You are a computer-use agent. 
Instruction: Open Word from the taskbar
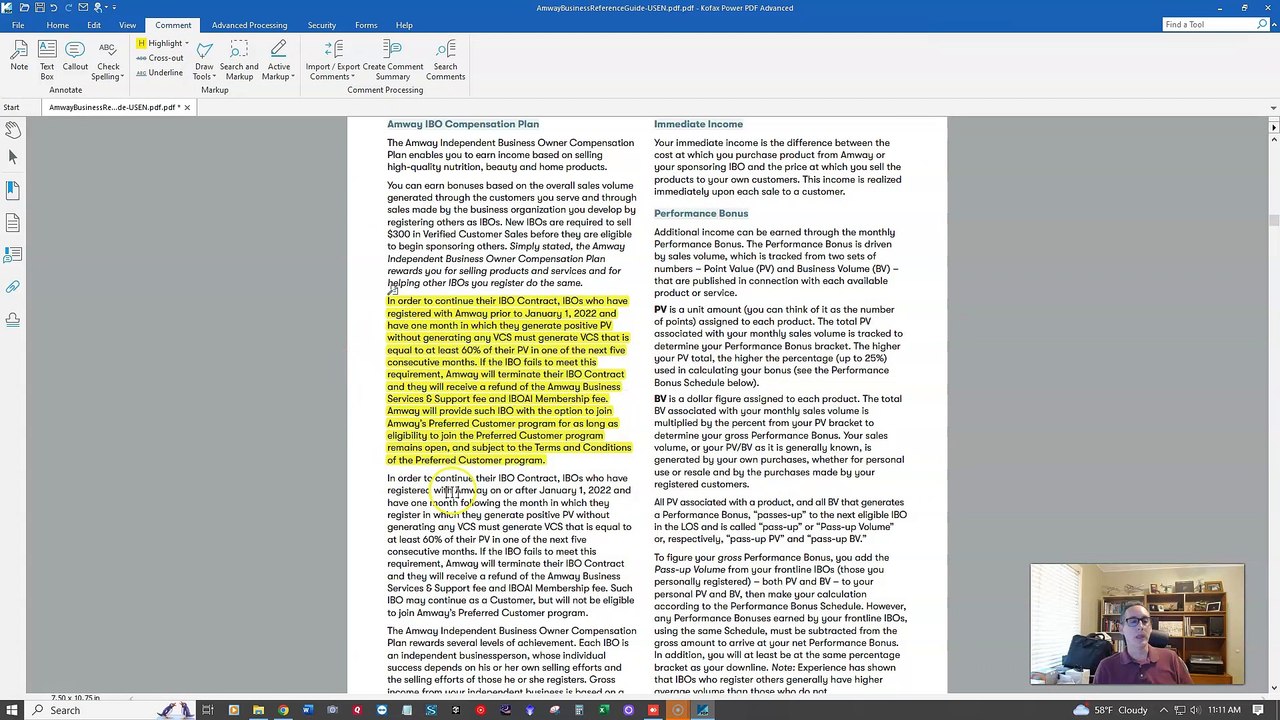(x=307, y=710)
